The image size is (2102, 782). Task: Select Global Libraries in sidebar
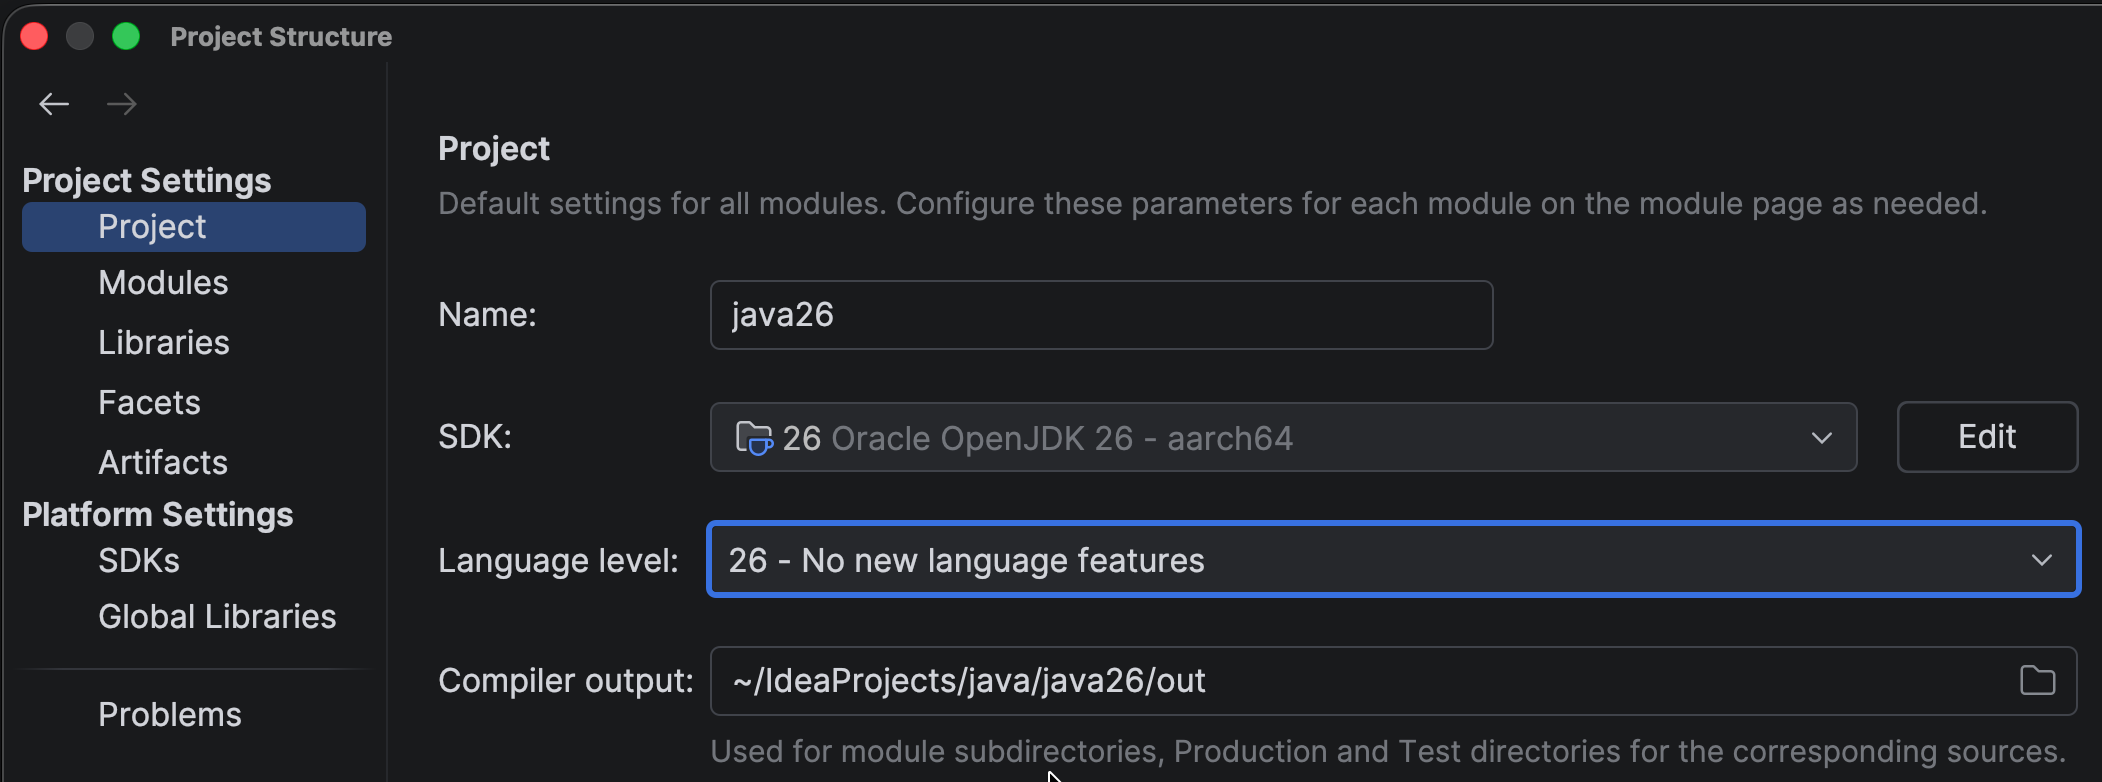coord(217,617)
